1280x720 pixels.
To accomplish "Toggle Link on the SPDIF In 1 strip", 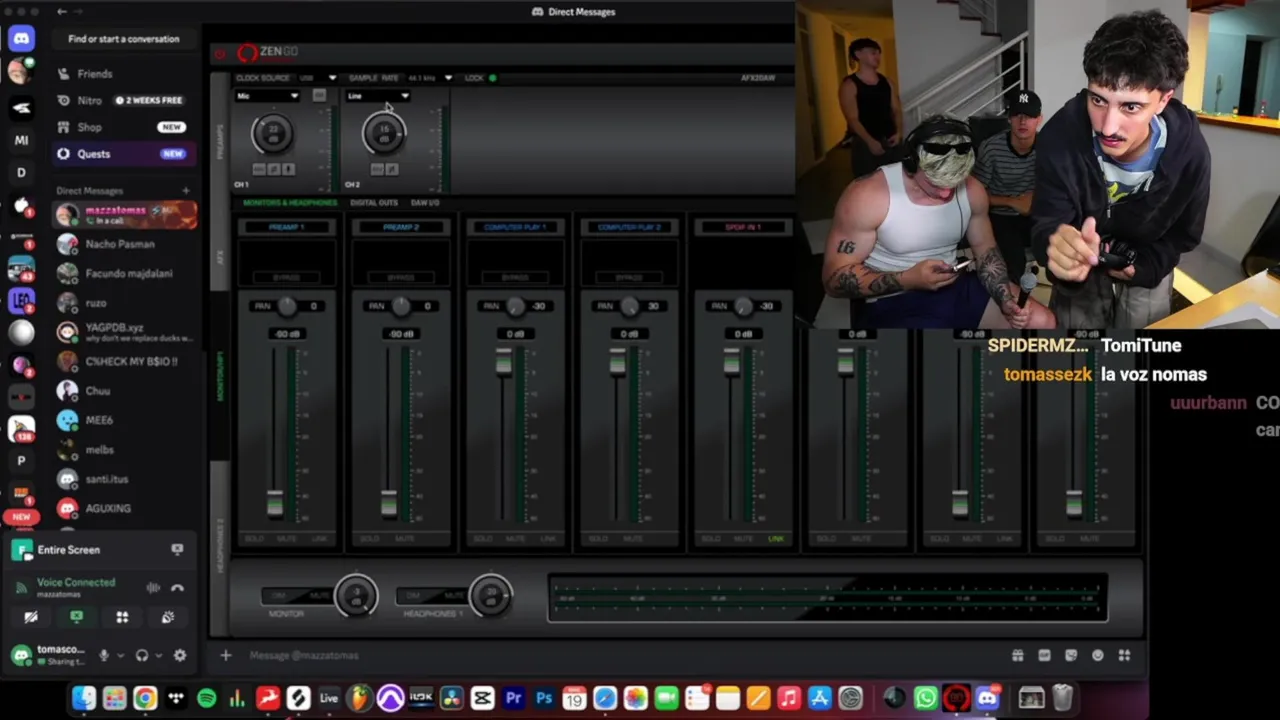I will [x=776, y=539].
